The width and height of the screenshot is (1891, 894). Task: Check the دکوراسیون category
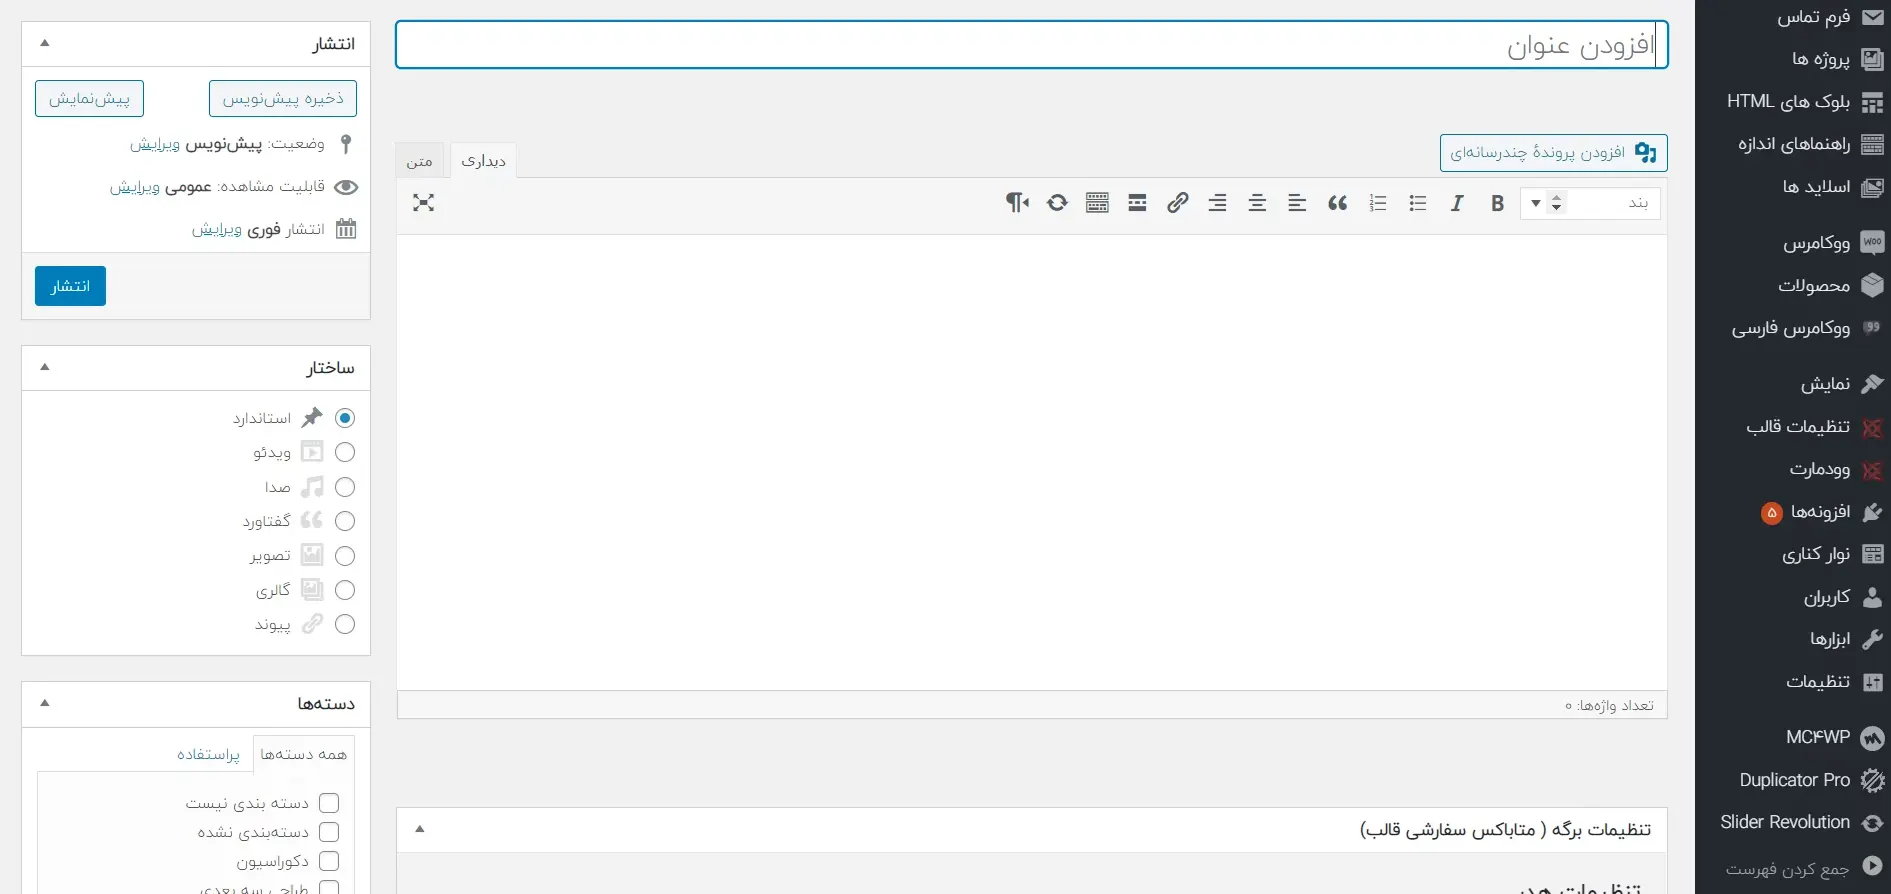(x=329, y=861)
